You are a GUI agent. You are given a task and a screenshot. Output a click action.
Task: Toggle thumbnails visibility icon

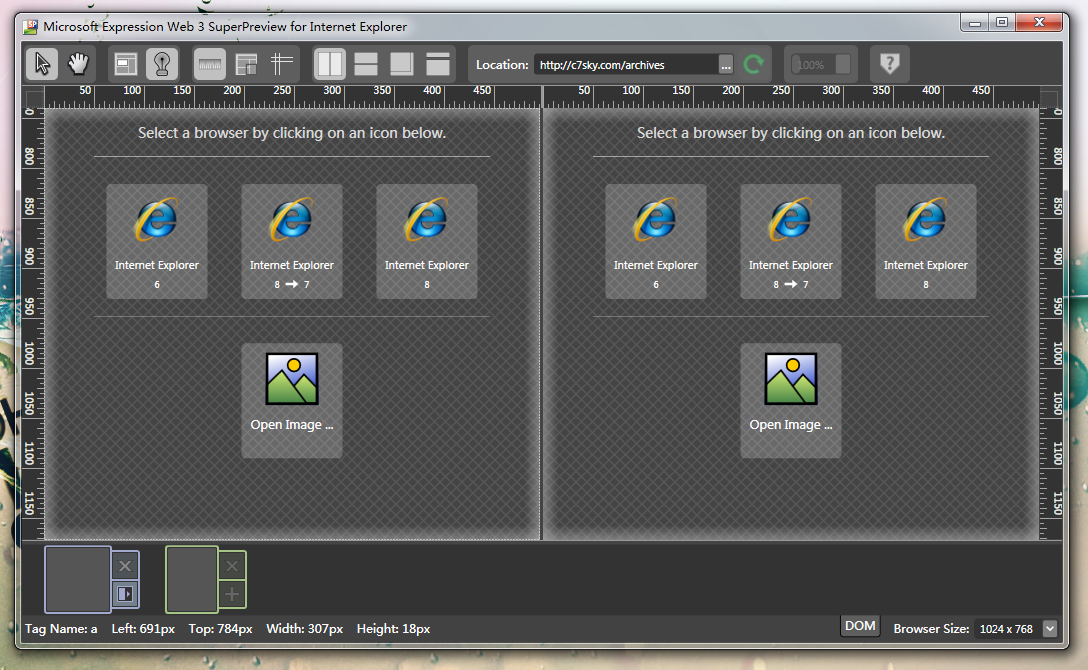click(x=246, y=64)
